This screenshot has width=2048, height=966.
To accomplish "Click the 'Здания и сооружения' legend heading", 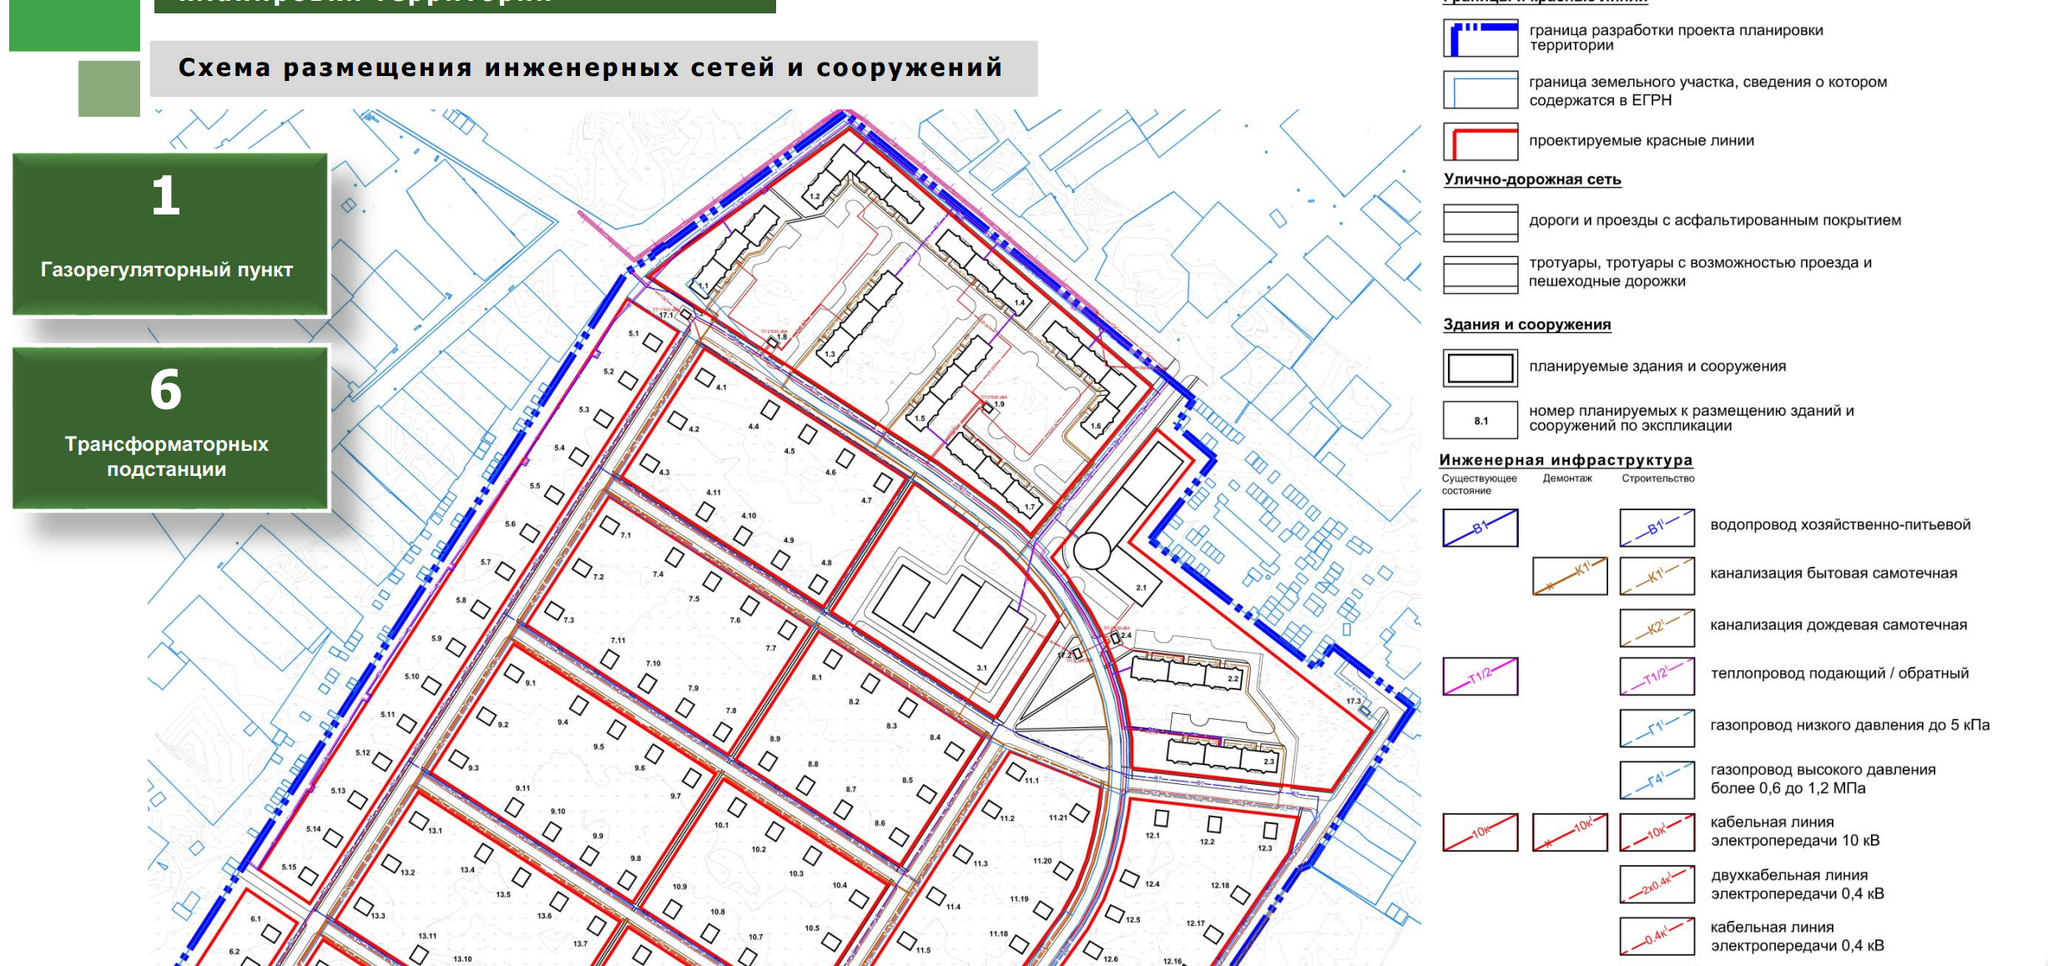I will [1527, 325].
